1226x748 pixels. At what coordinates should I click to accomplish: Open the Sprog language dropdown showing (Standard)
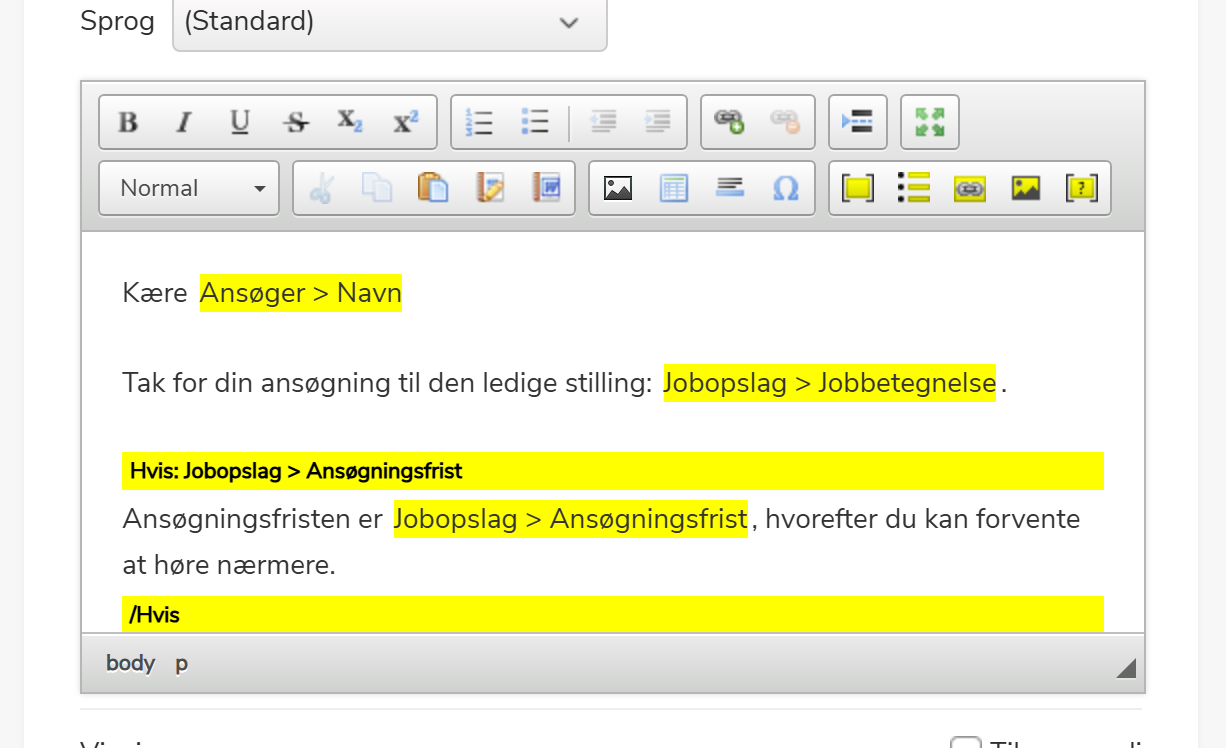[x=389, y=22]
